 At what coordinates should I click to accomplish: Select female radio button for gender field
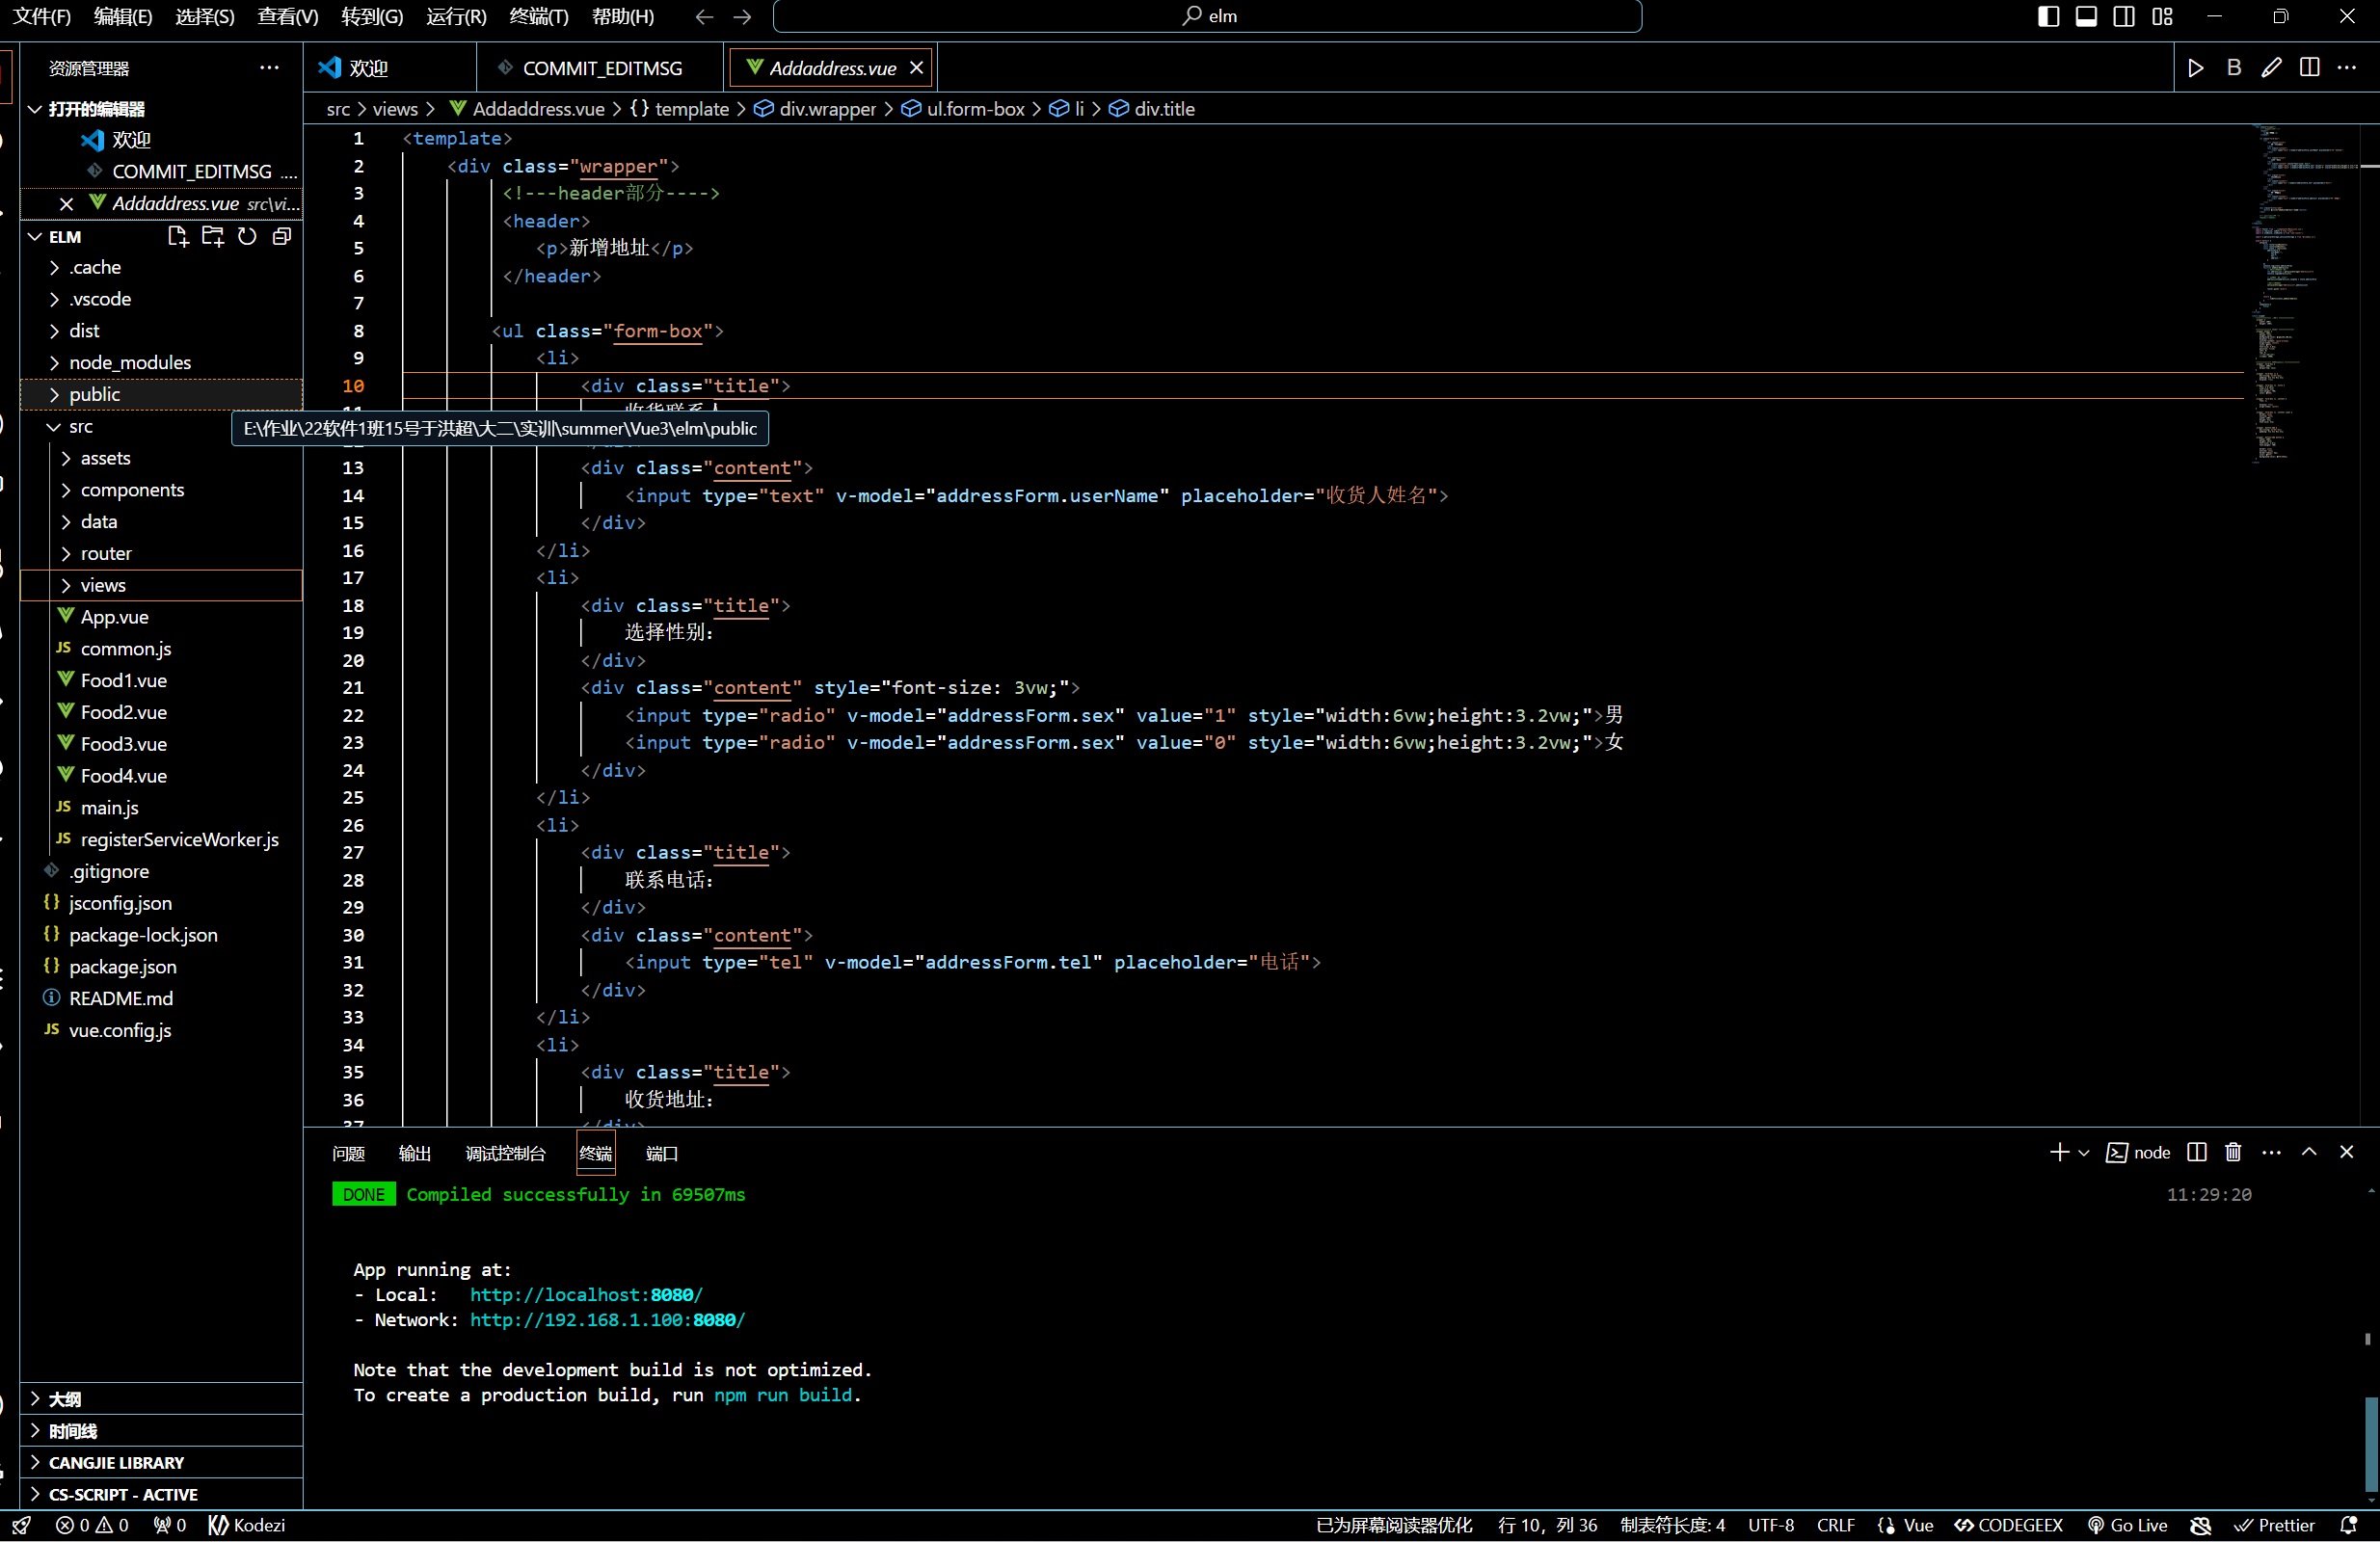(1617, 741)
